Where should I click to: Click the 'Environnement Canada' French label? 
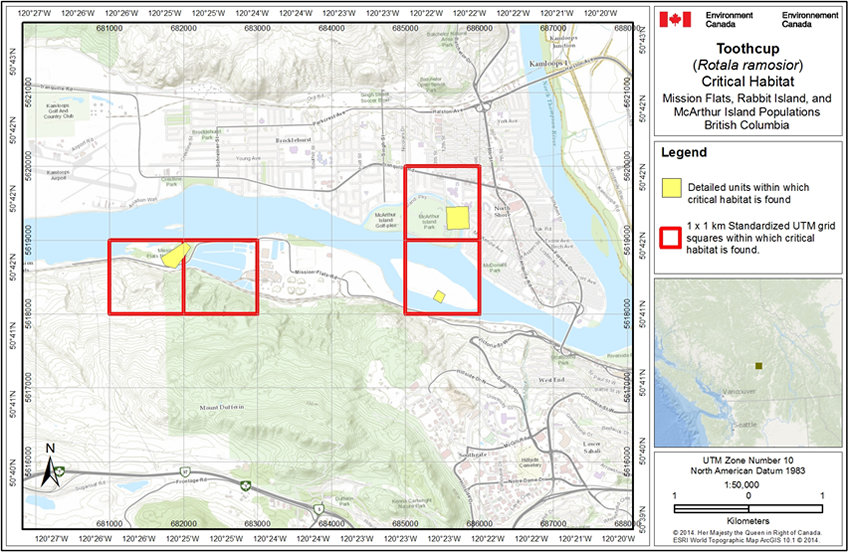coord(810,20)
